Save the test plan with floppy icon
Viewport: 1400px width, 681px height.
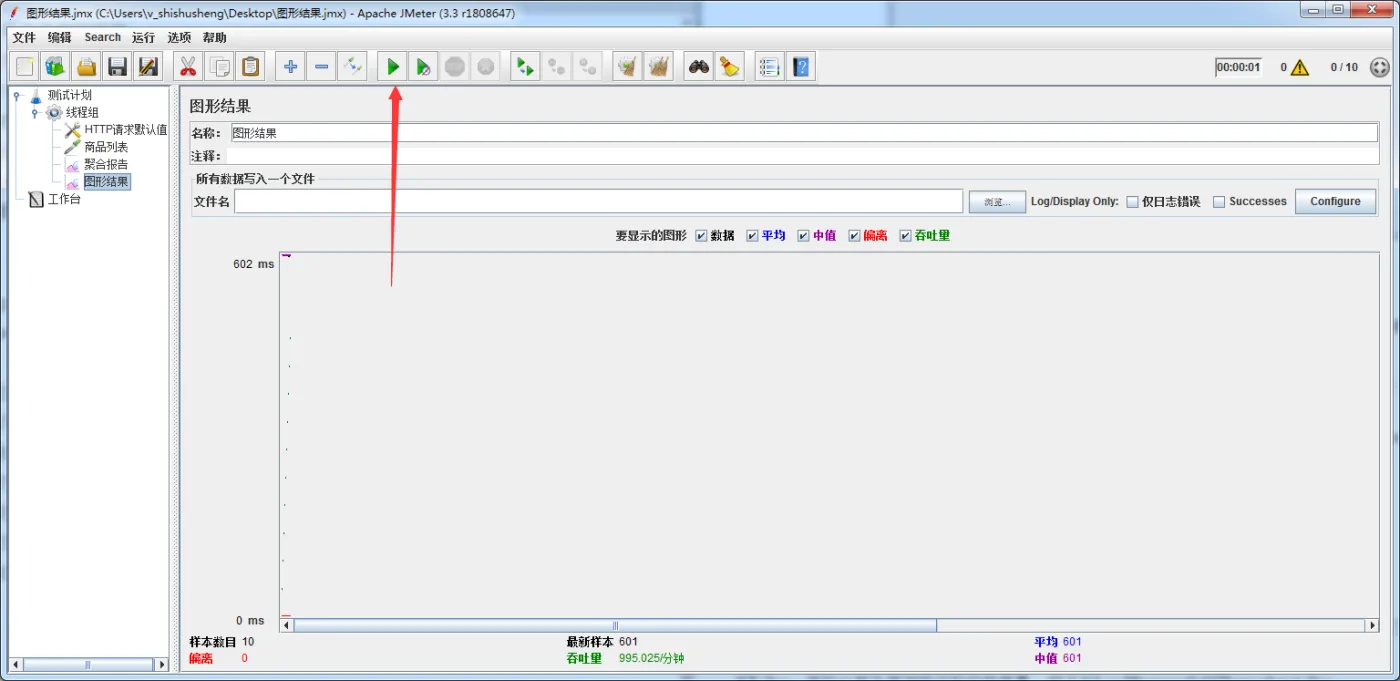pyautogui.click(x=118, y=67)
